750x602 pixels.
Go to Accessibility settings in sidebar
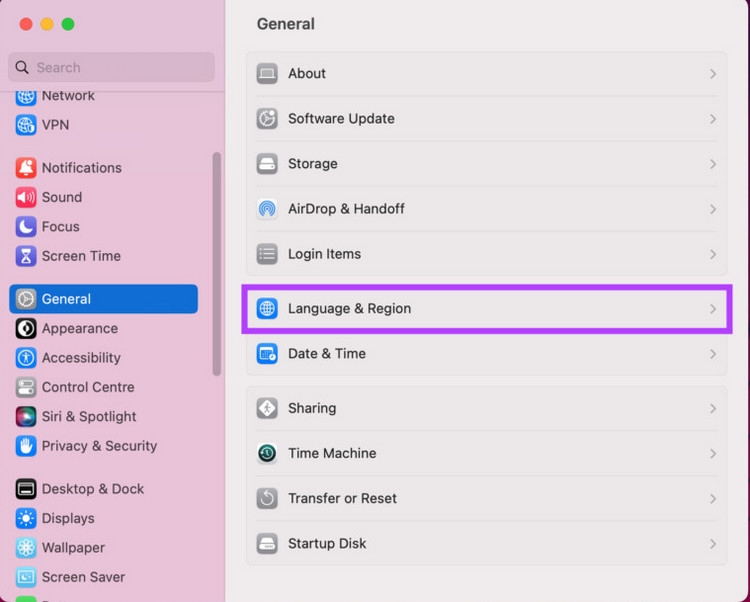point(81,358)
